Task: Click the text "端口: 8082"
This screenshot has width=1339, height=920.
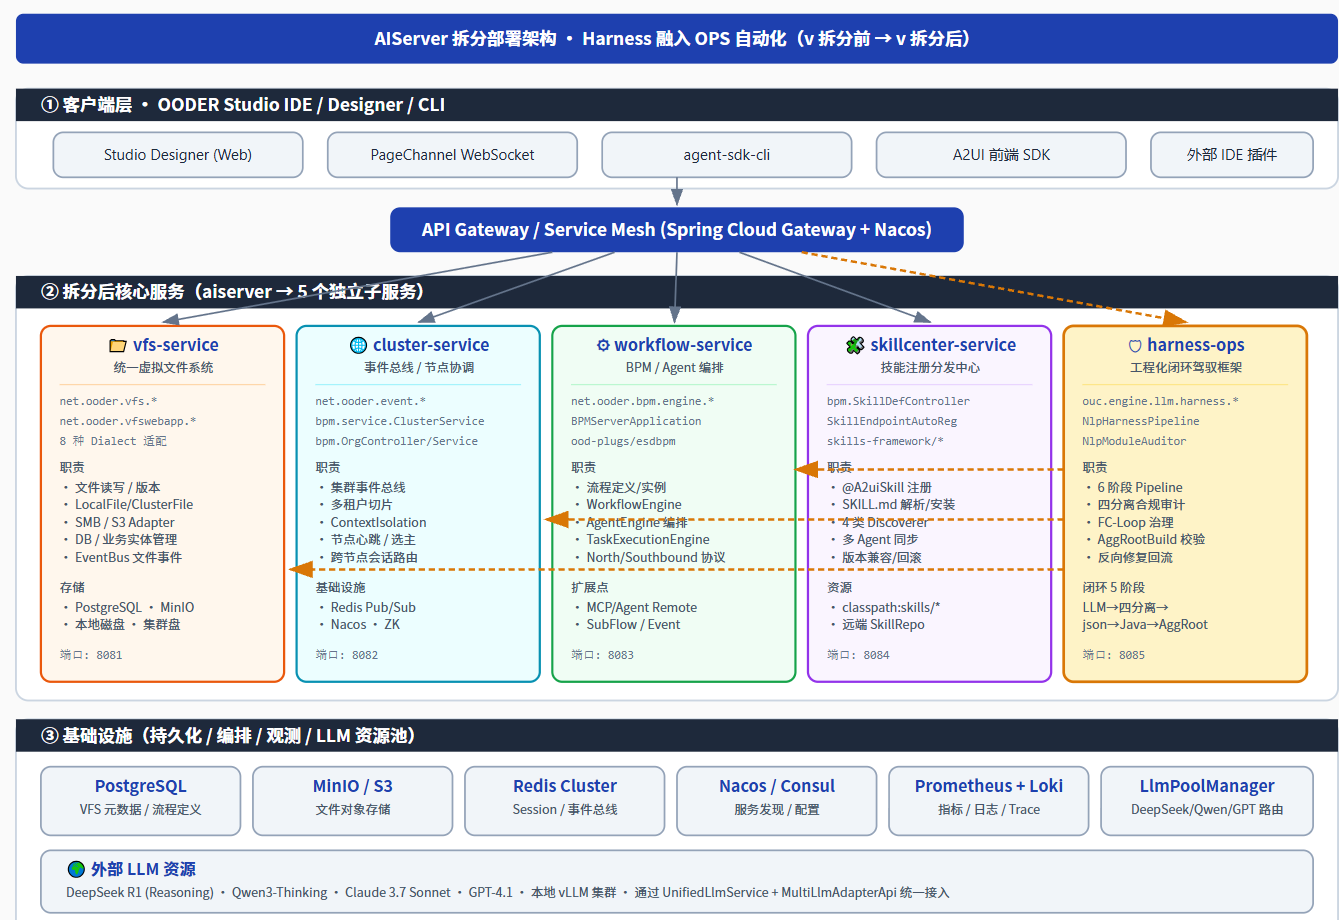Action: pos(347,655)
